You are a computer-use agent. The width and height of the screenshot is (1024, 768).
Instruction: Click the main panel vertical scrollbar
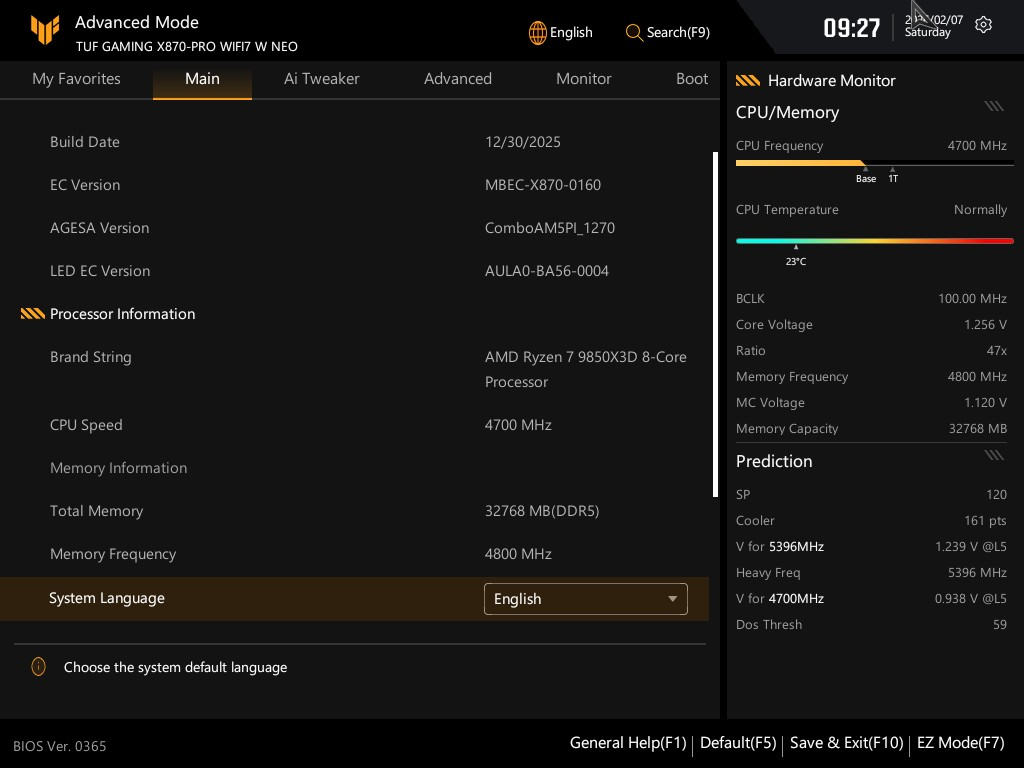(715, 324)
